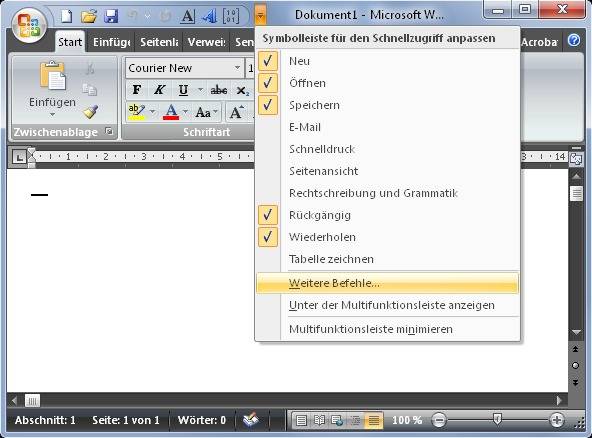Viewport: 592px width, 438px height.
Task: Choose Weitere Befehle... menu entry
Action: pos(387,283)
